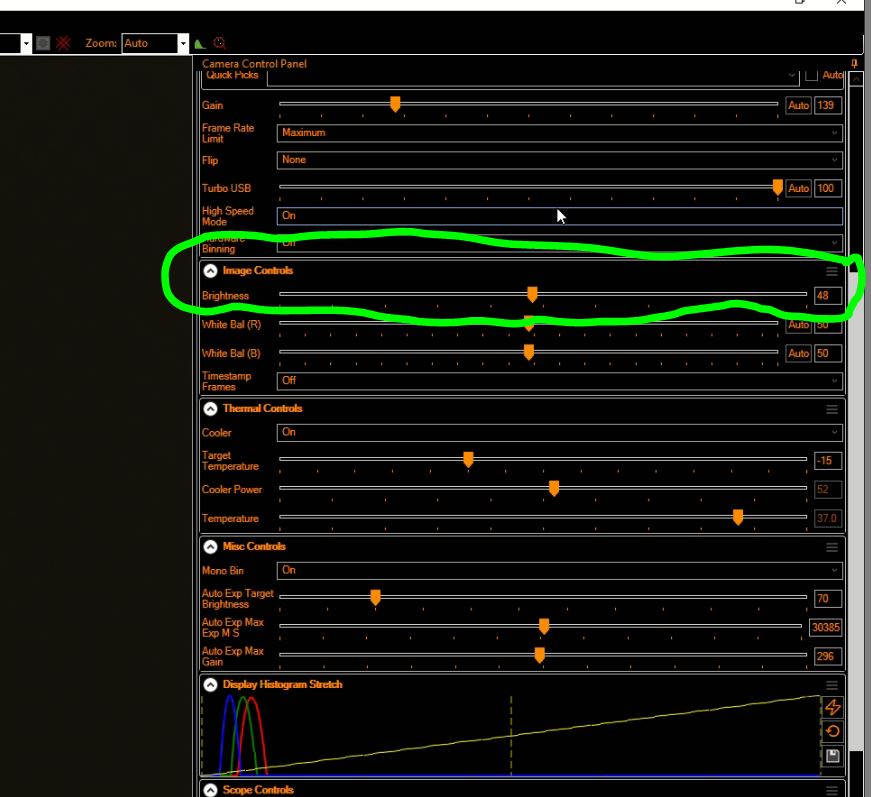Open the Zoom combo box
This screenshot has width=871, height=797.
(x=154, y=43)
